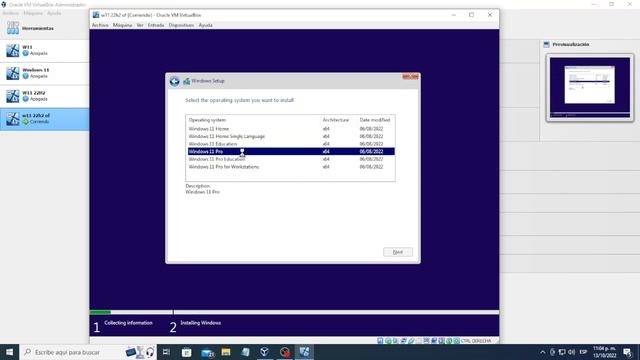Click the Date modified column header
Viewport: 640px width, 360px height.
tap(375, 120)
